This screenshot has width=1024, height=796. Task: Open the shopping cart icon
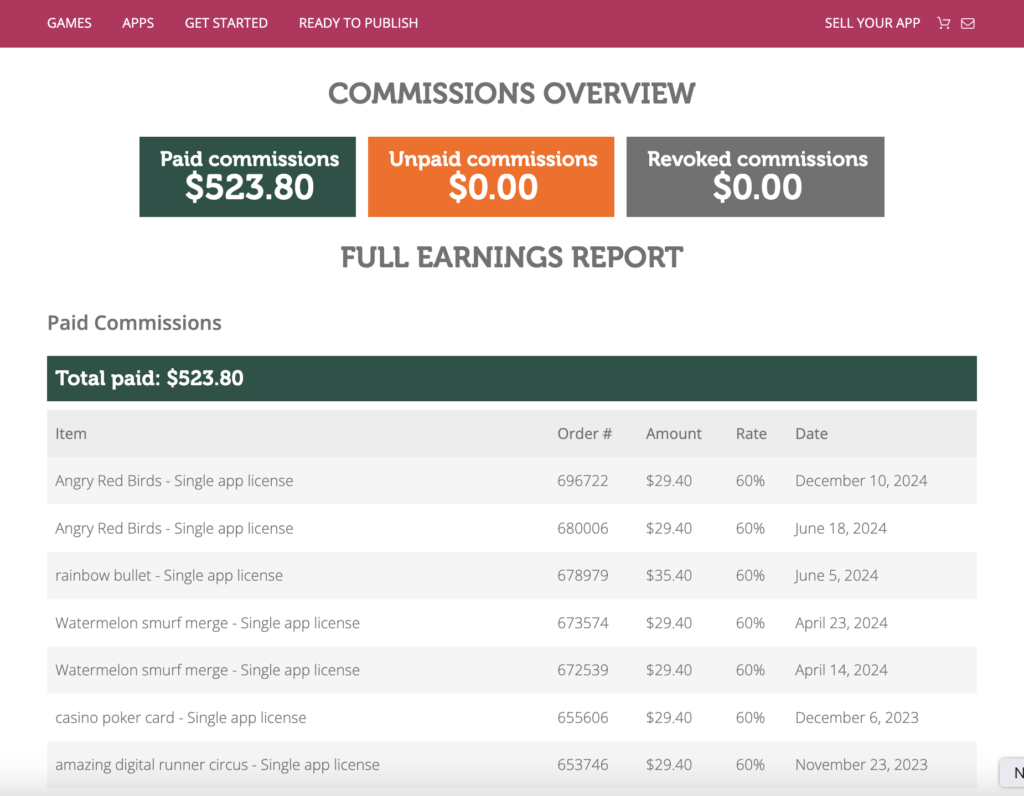click(943, 23)
